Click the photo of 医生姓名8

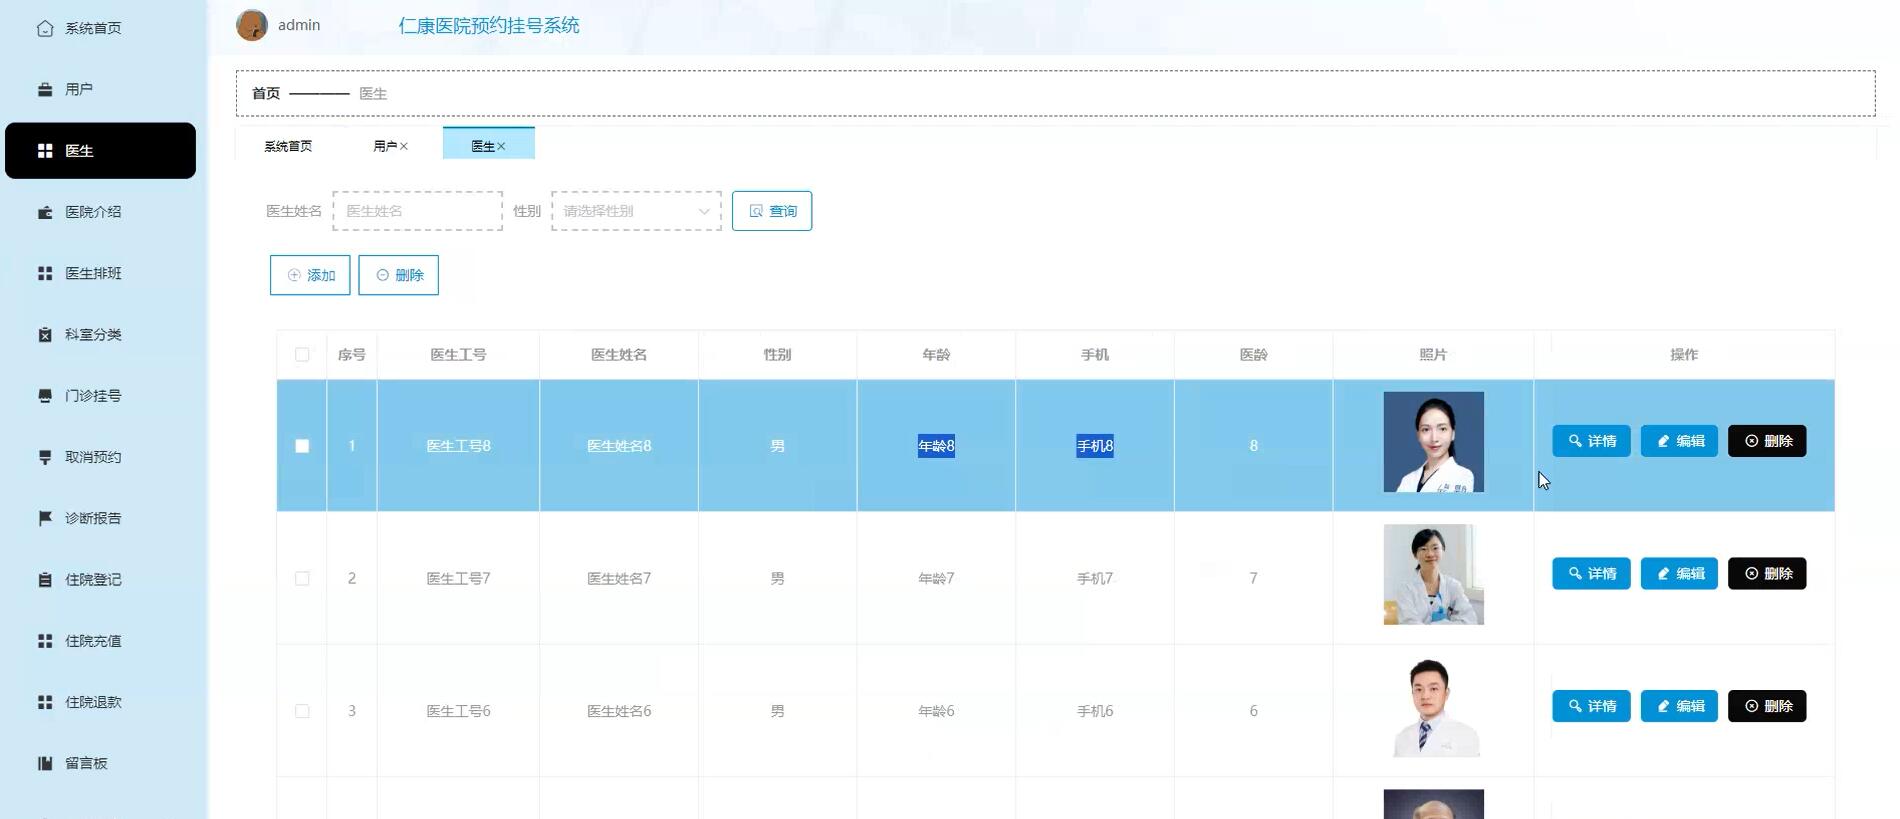point(1433,442)
